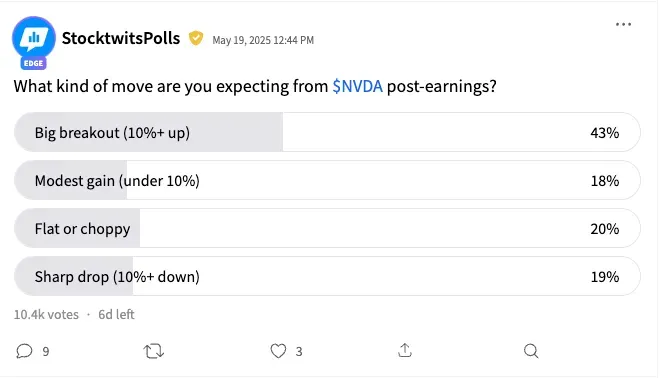Click the share upload icon
The width and height of the screenshot is (661, 378).
405,350
